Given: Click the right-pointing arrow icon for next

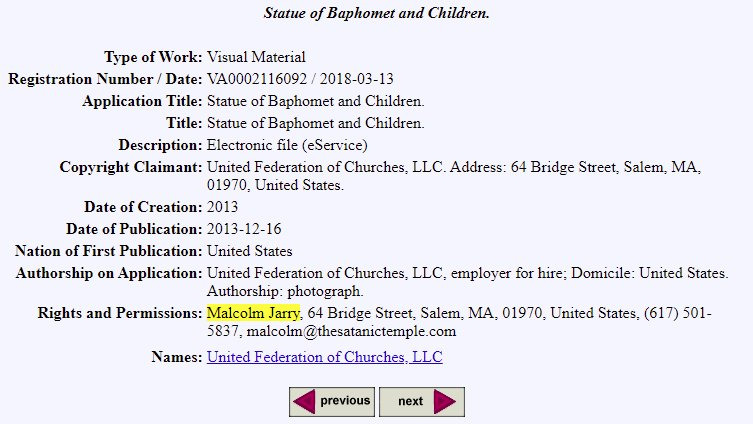Looking at the screenshot, I should (x=445, y=402).
